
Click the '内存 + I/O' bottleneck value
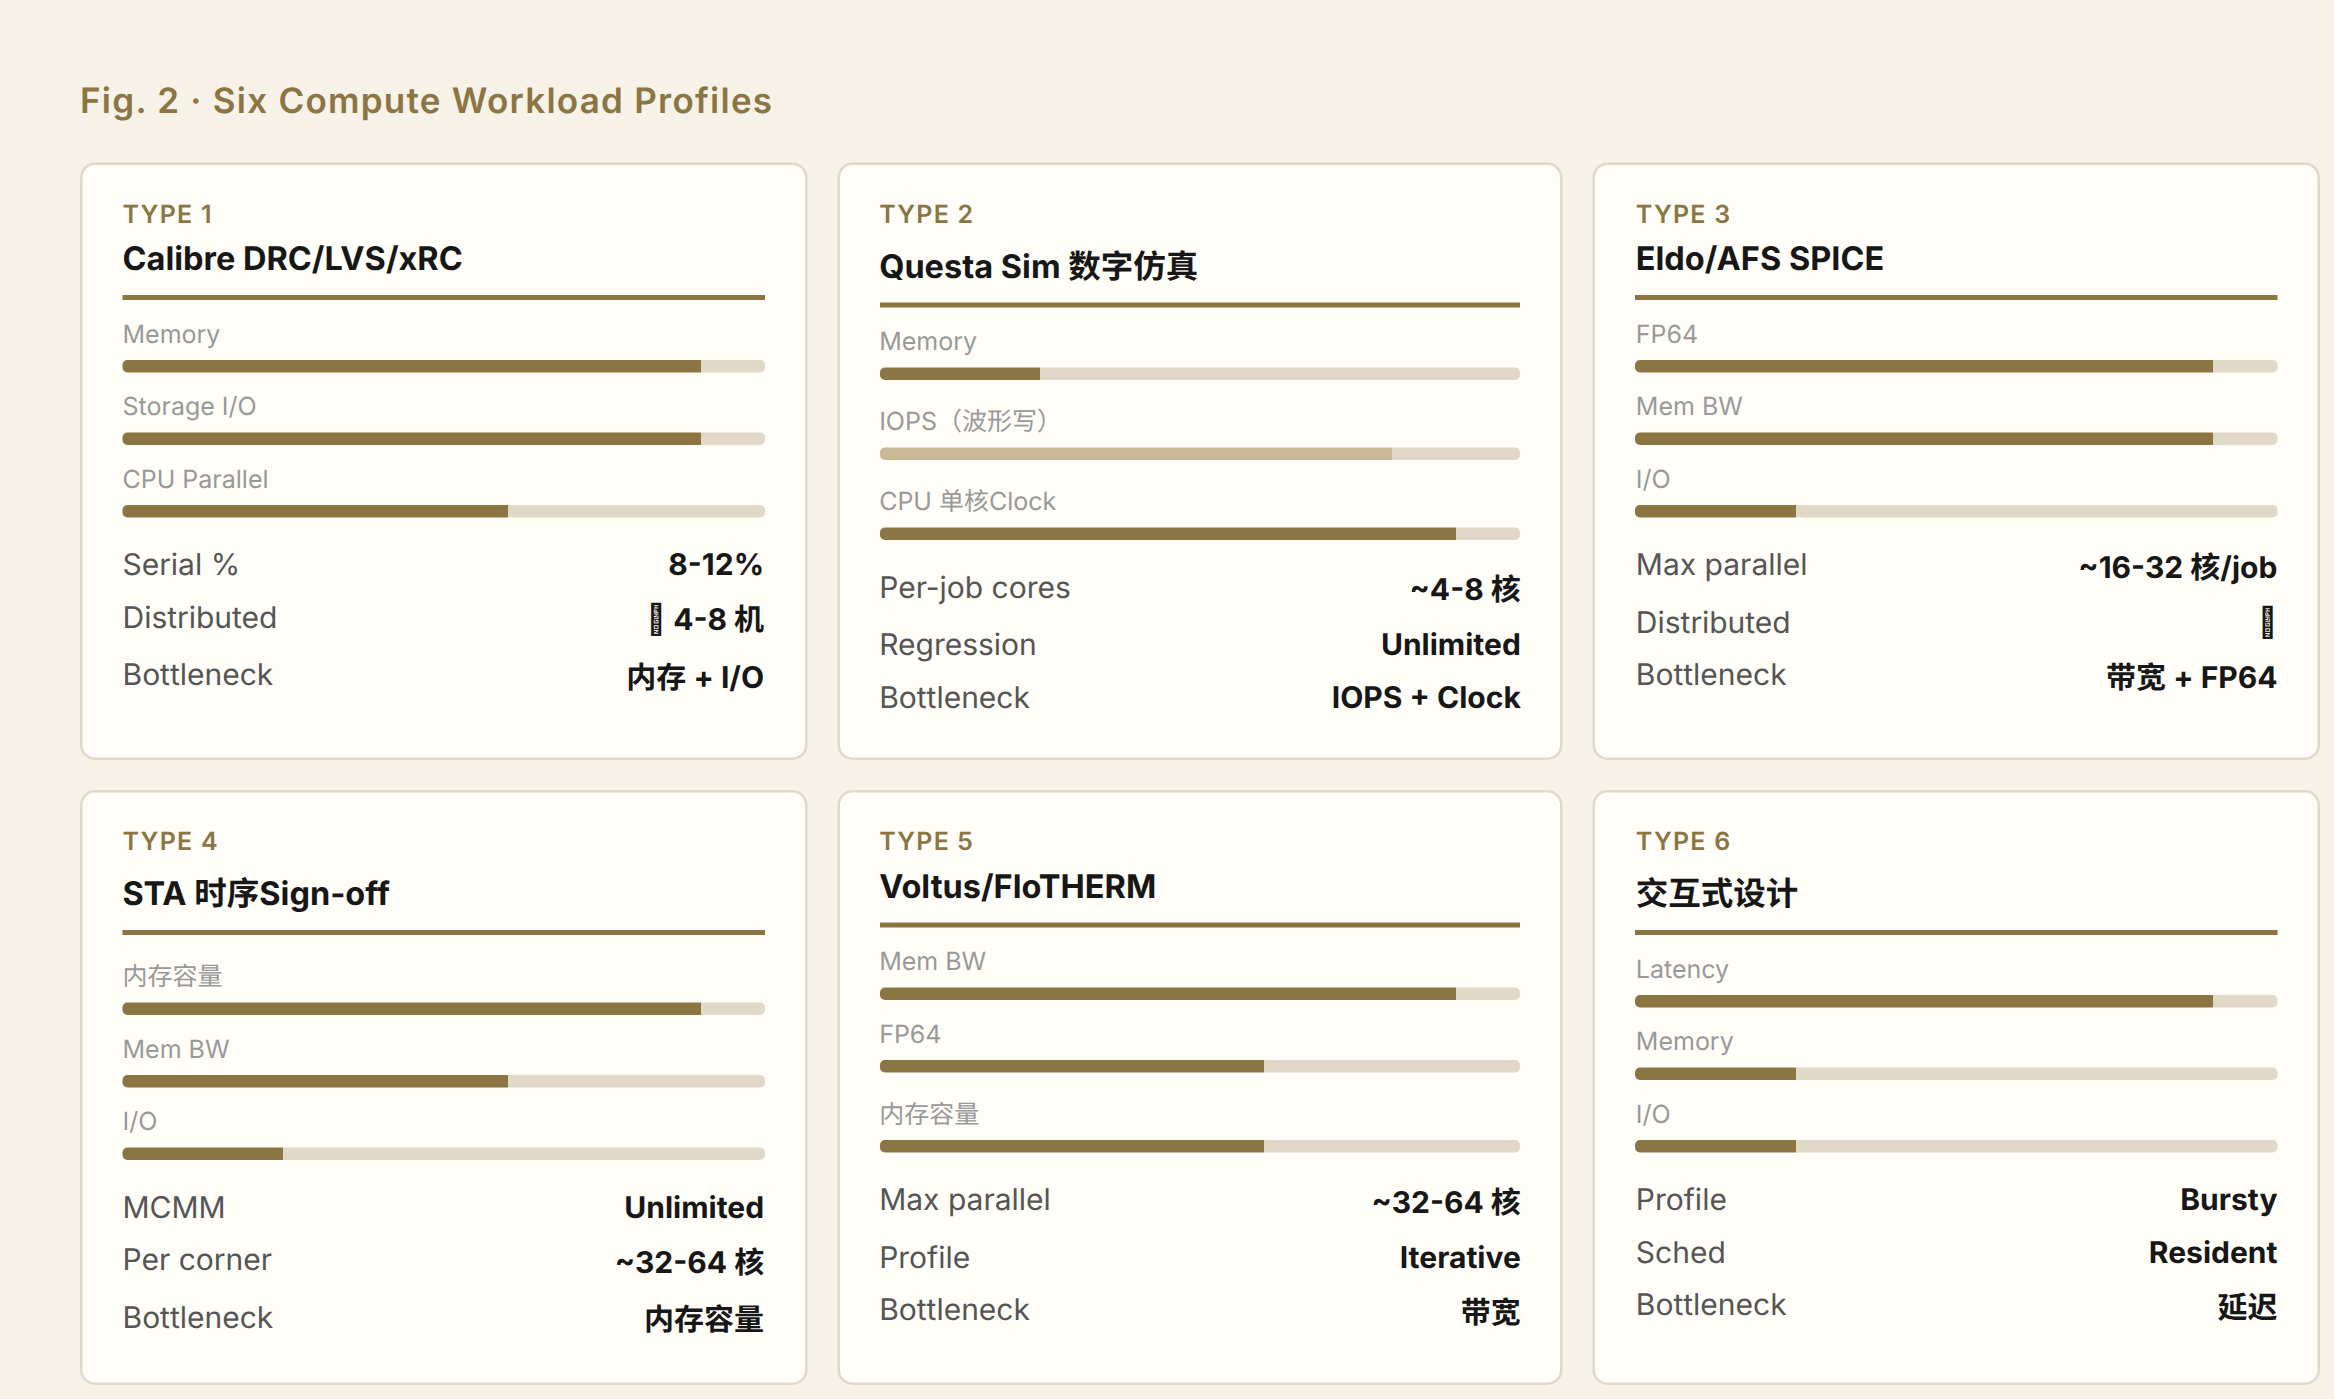coord(695,677)
